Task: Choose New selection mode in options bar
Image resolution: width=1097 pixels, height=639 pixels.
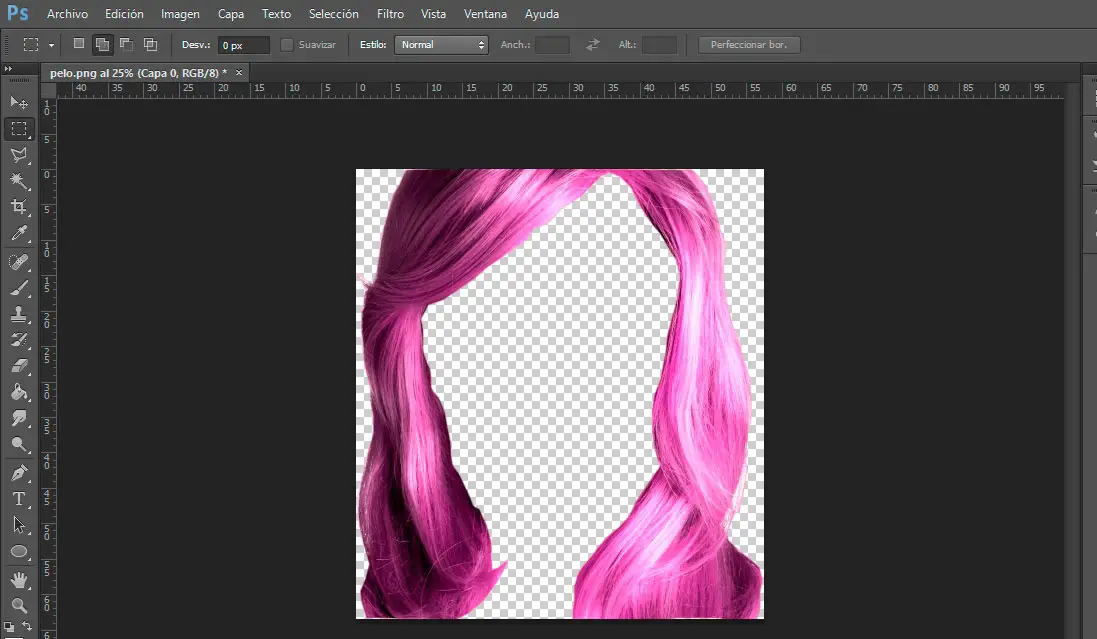Action: tap(79, 44)
